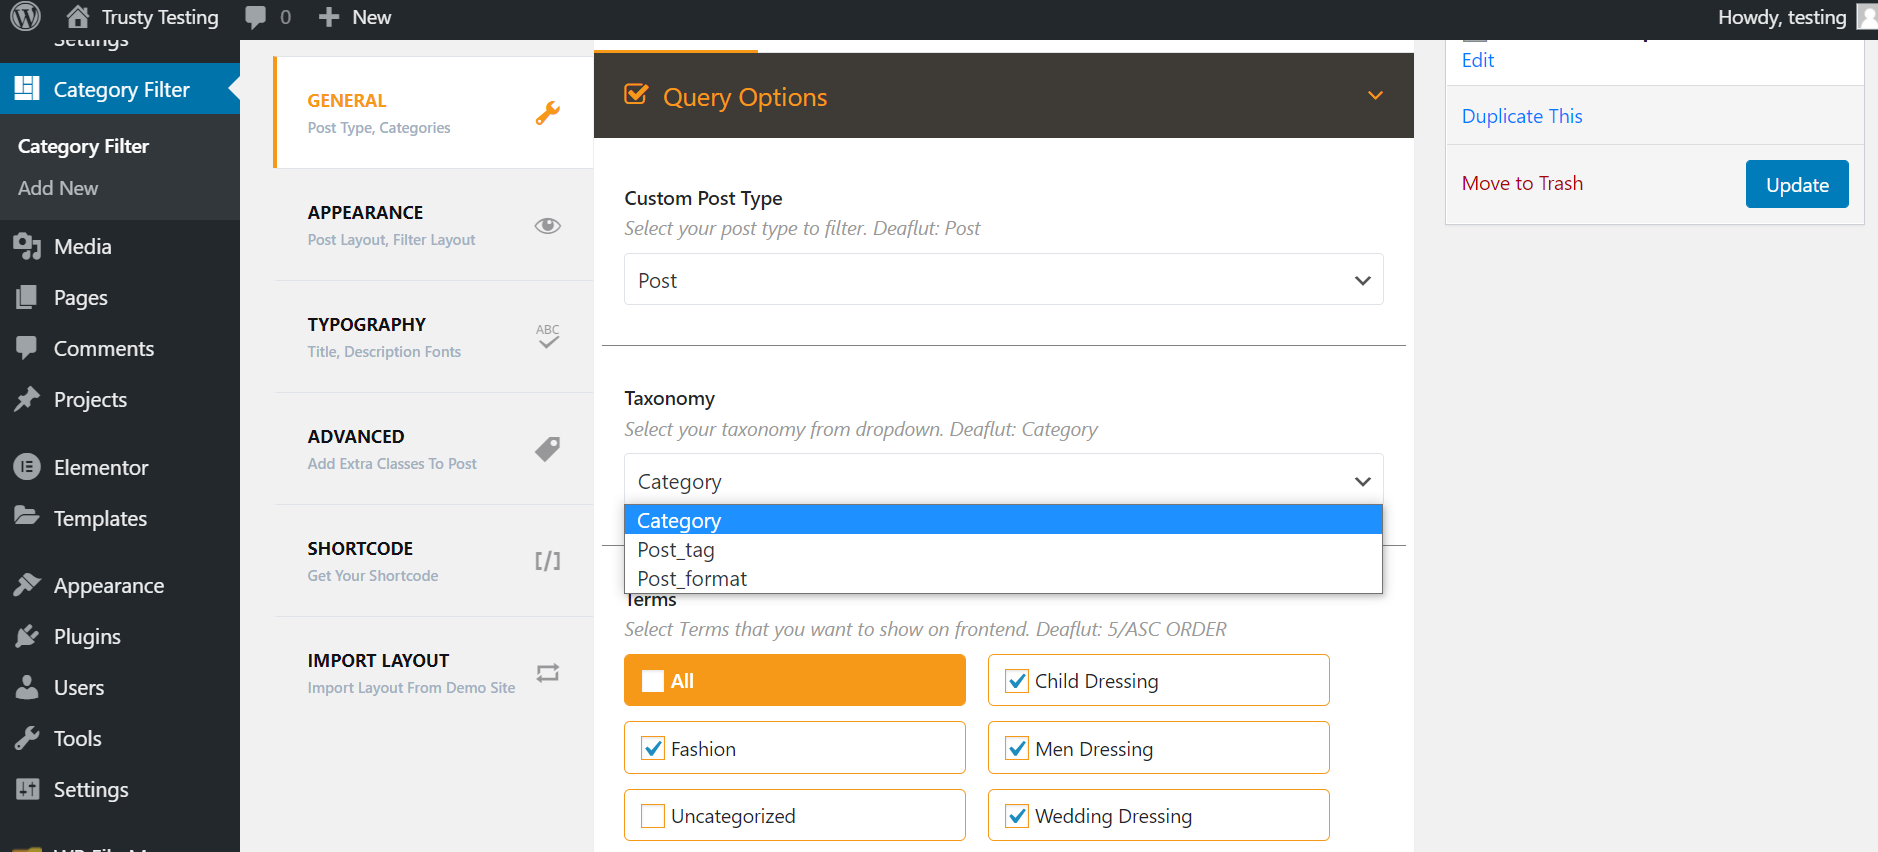Click the comments bubble in admin bar
The image size is (1878, 852).
click(257, 17)
